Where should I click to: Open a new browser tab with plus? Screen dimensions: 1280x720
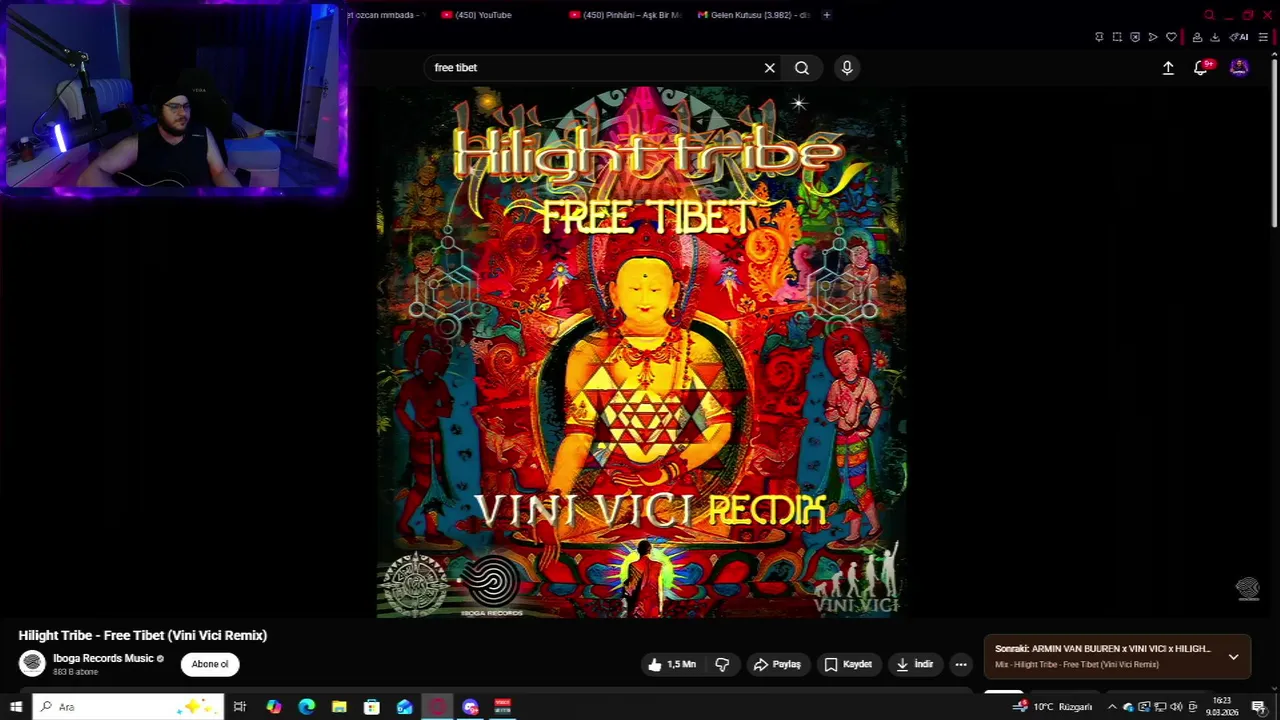point(826,15)
